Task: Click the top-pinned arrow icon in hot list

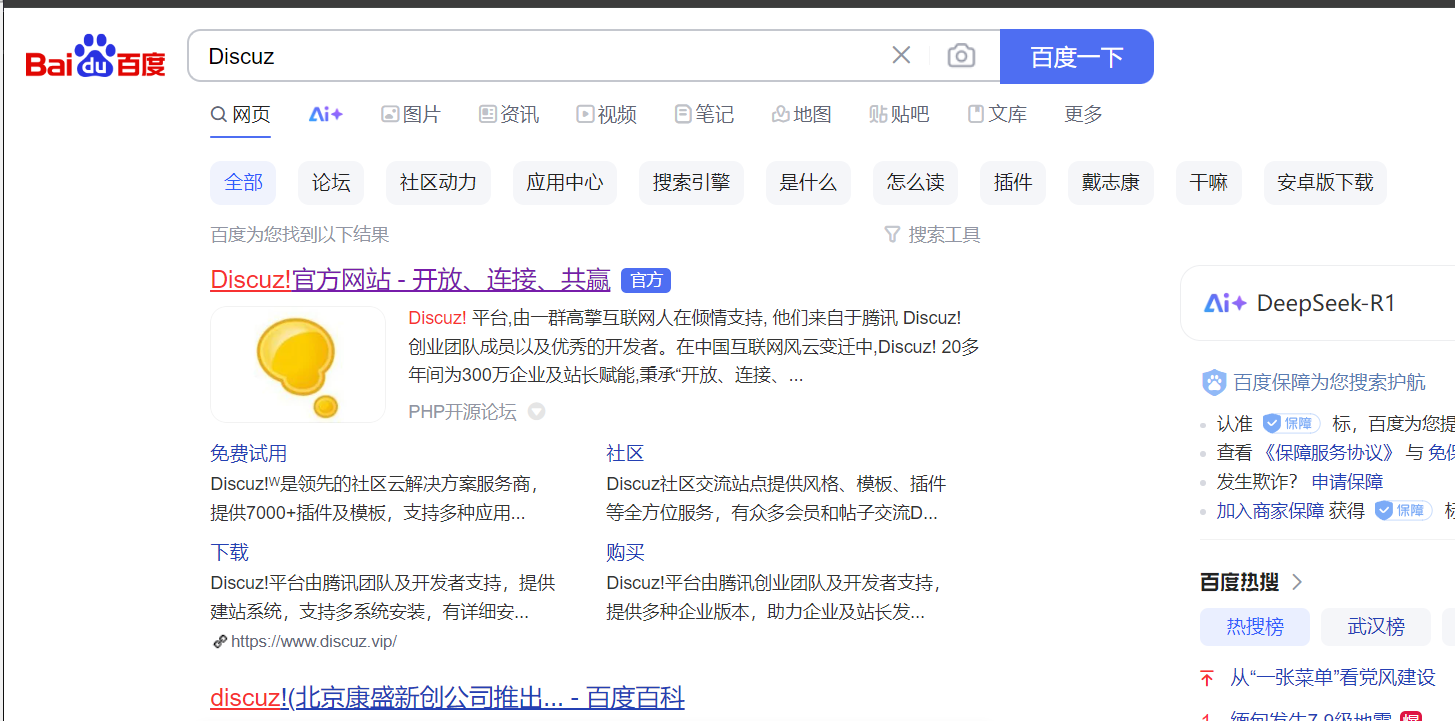Action: click(1207, 678)
